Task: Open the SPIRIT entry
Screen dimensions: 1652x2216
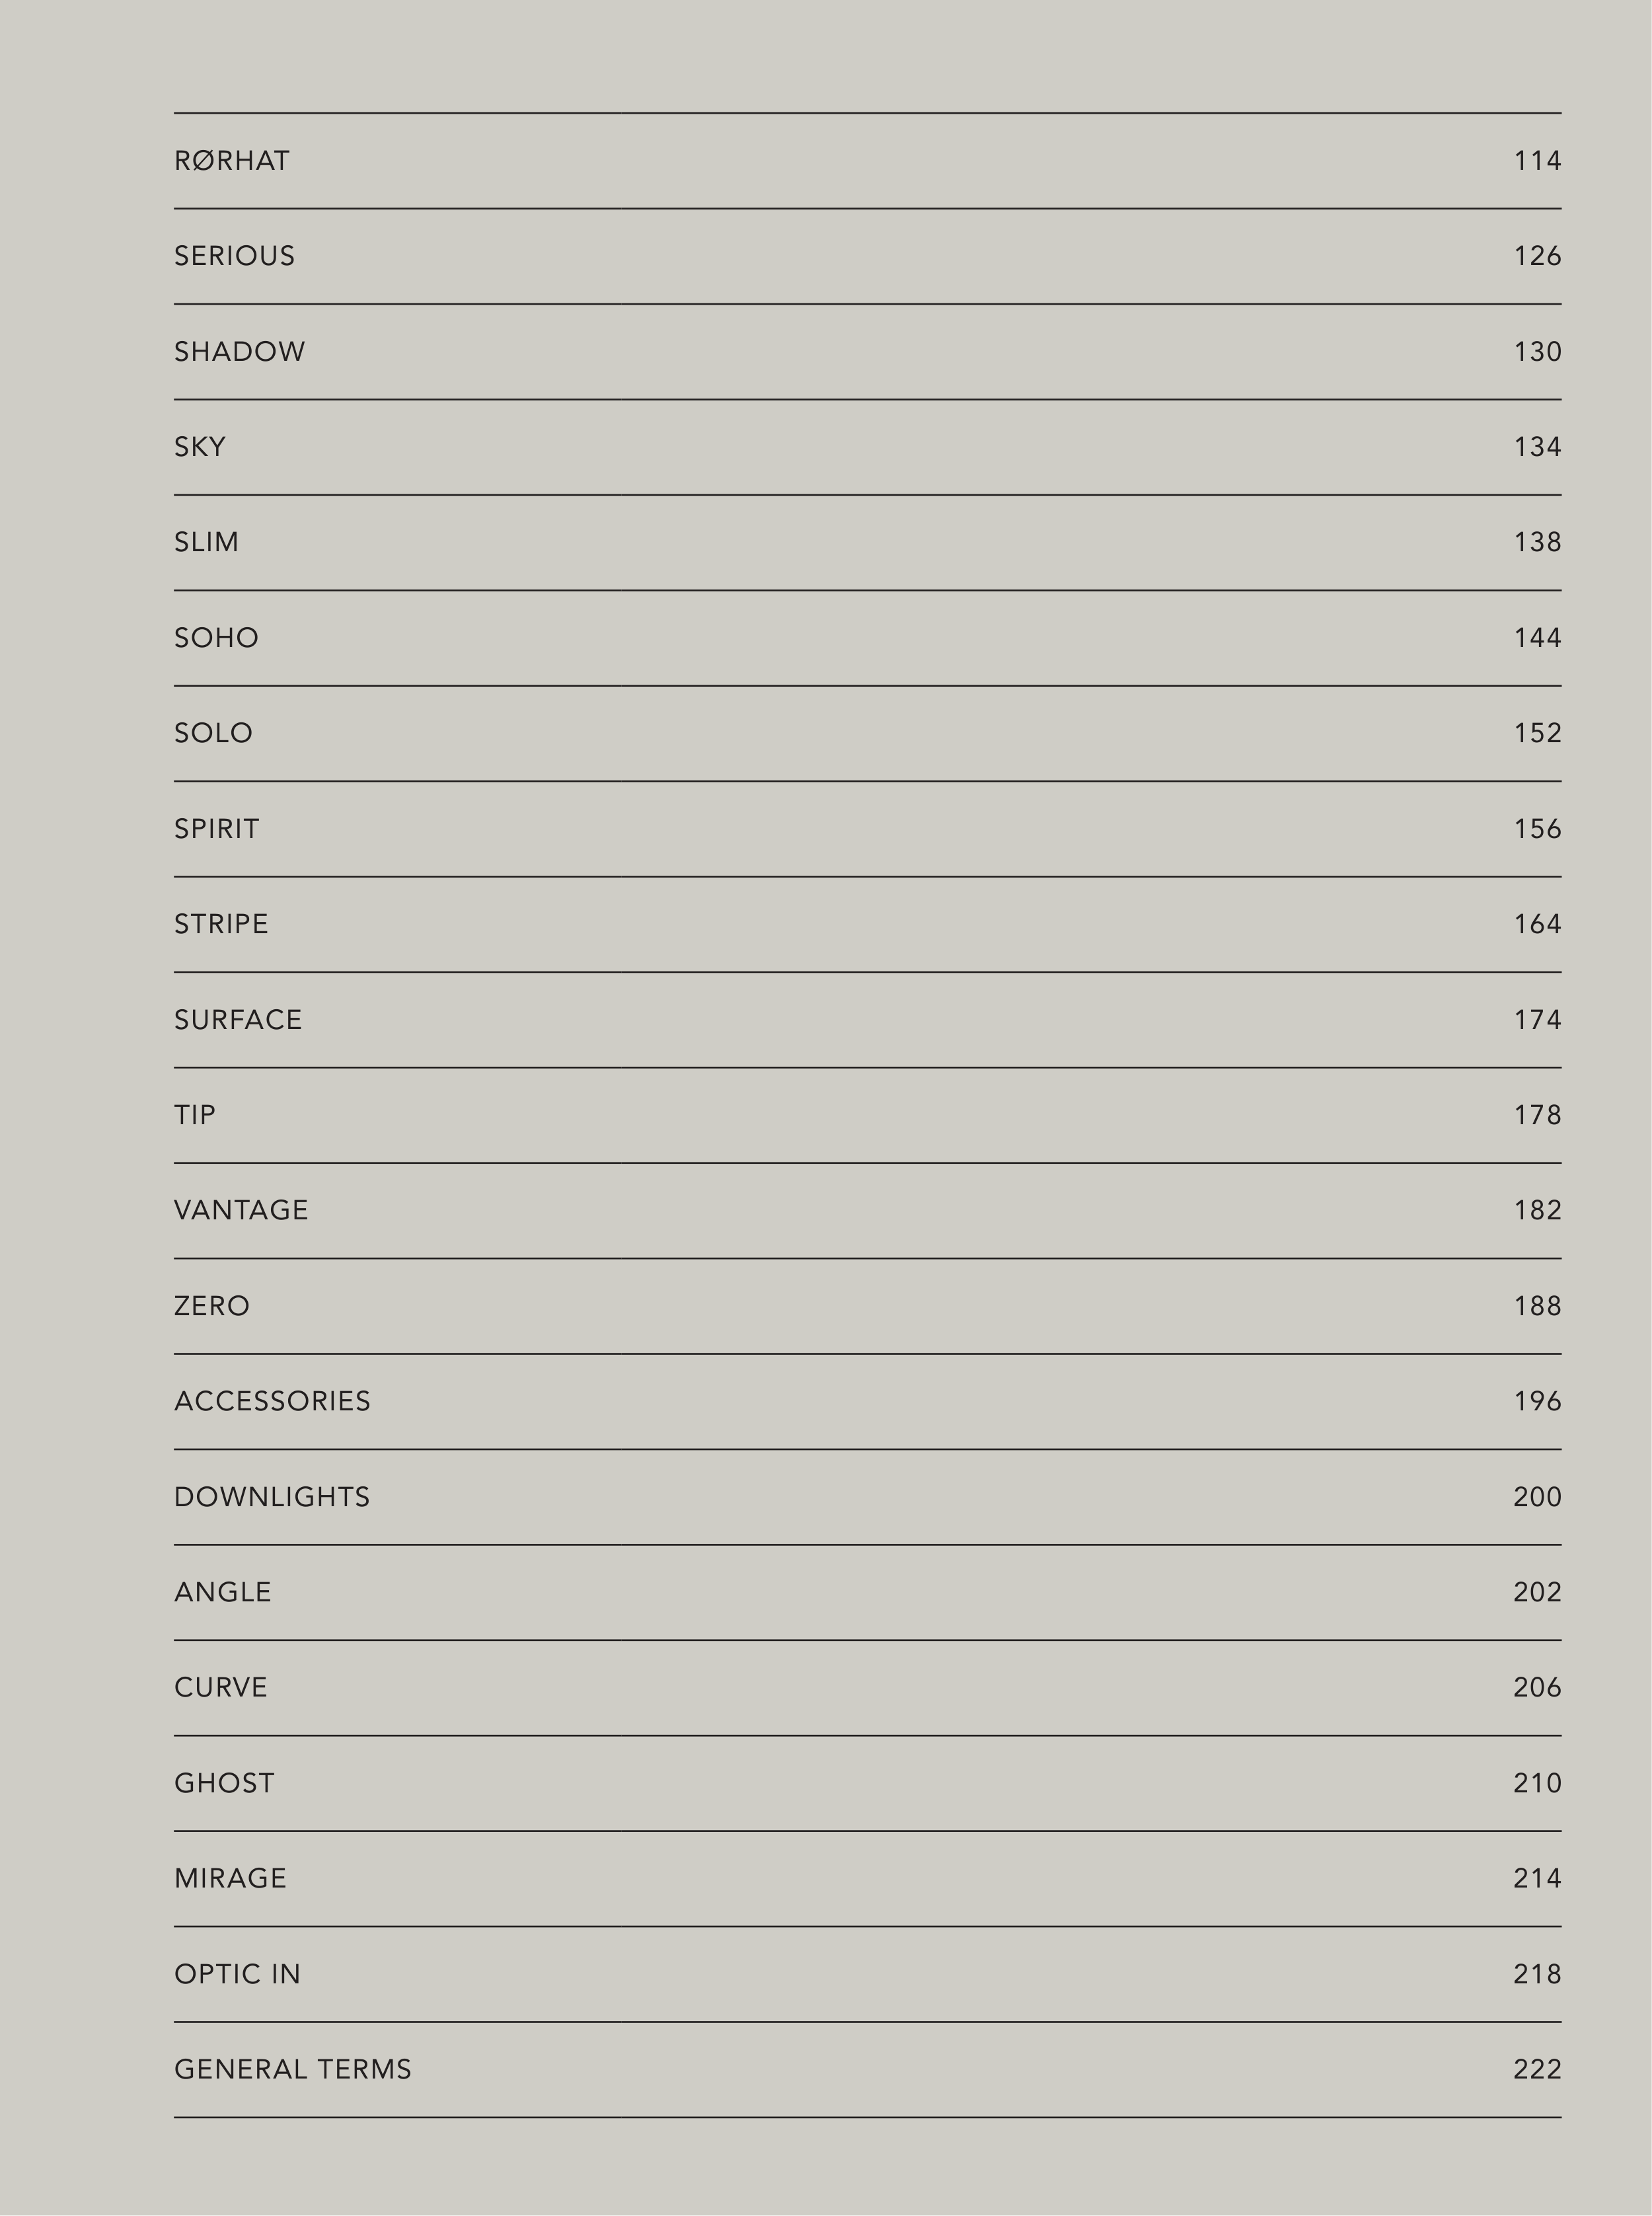Action: tap(217, 829)
